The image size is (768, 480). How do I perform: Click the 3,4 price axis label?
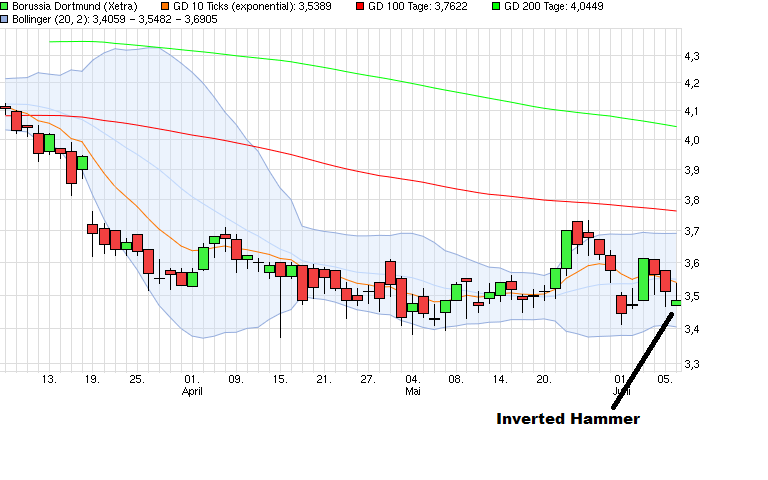point(692,330)
